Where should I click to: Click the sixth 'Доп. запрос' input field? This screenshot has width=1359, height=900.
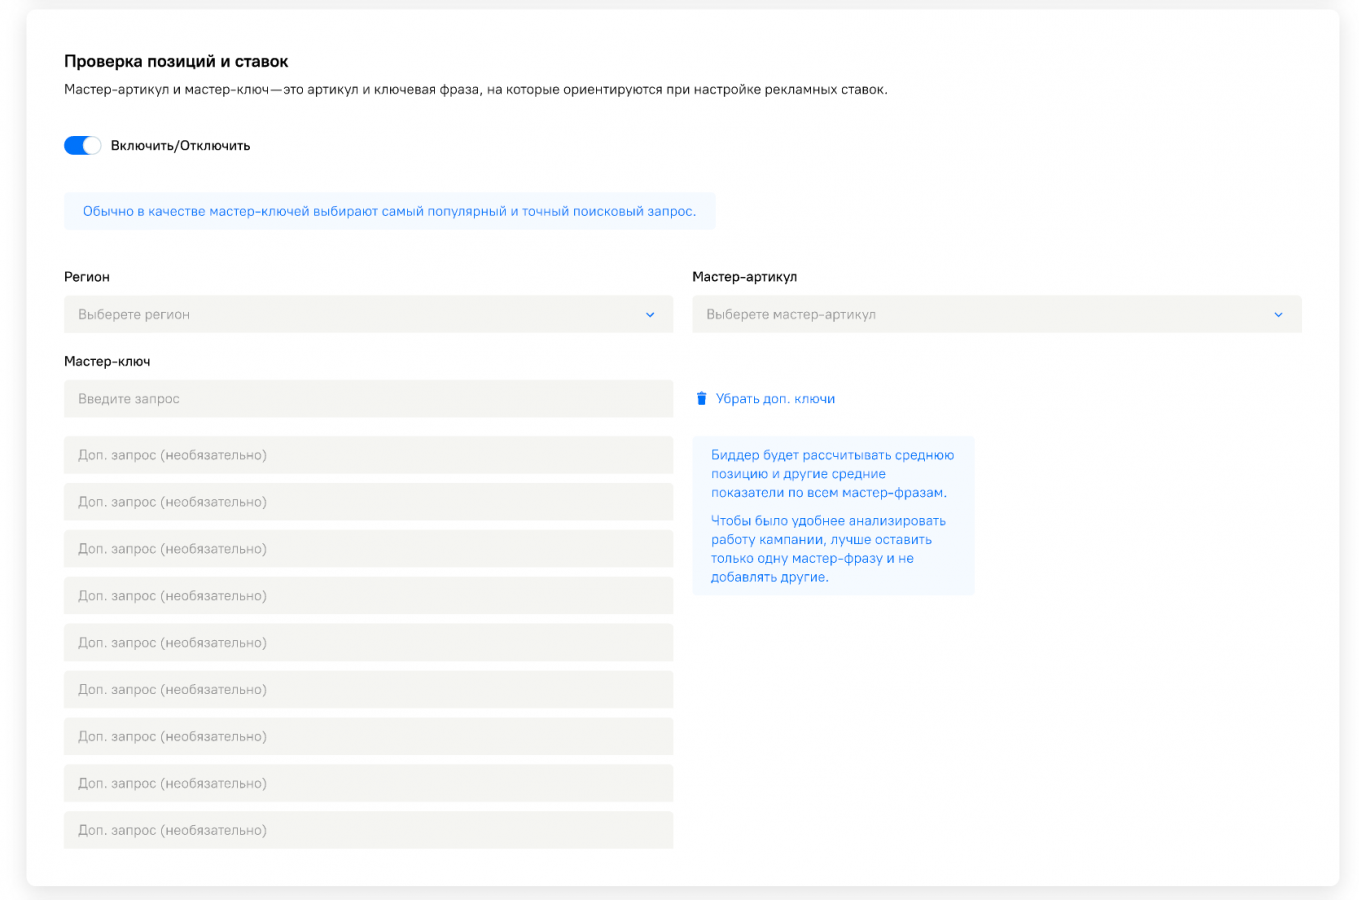368,690
